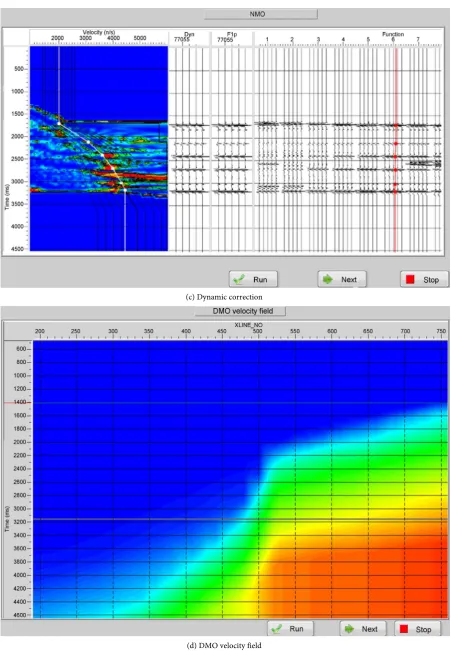Image resolution: width=451 pixels, height=651 pixels.
Task: Select function number 1 in NMO header
Action: point(267,39)
